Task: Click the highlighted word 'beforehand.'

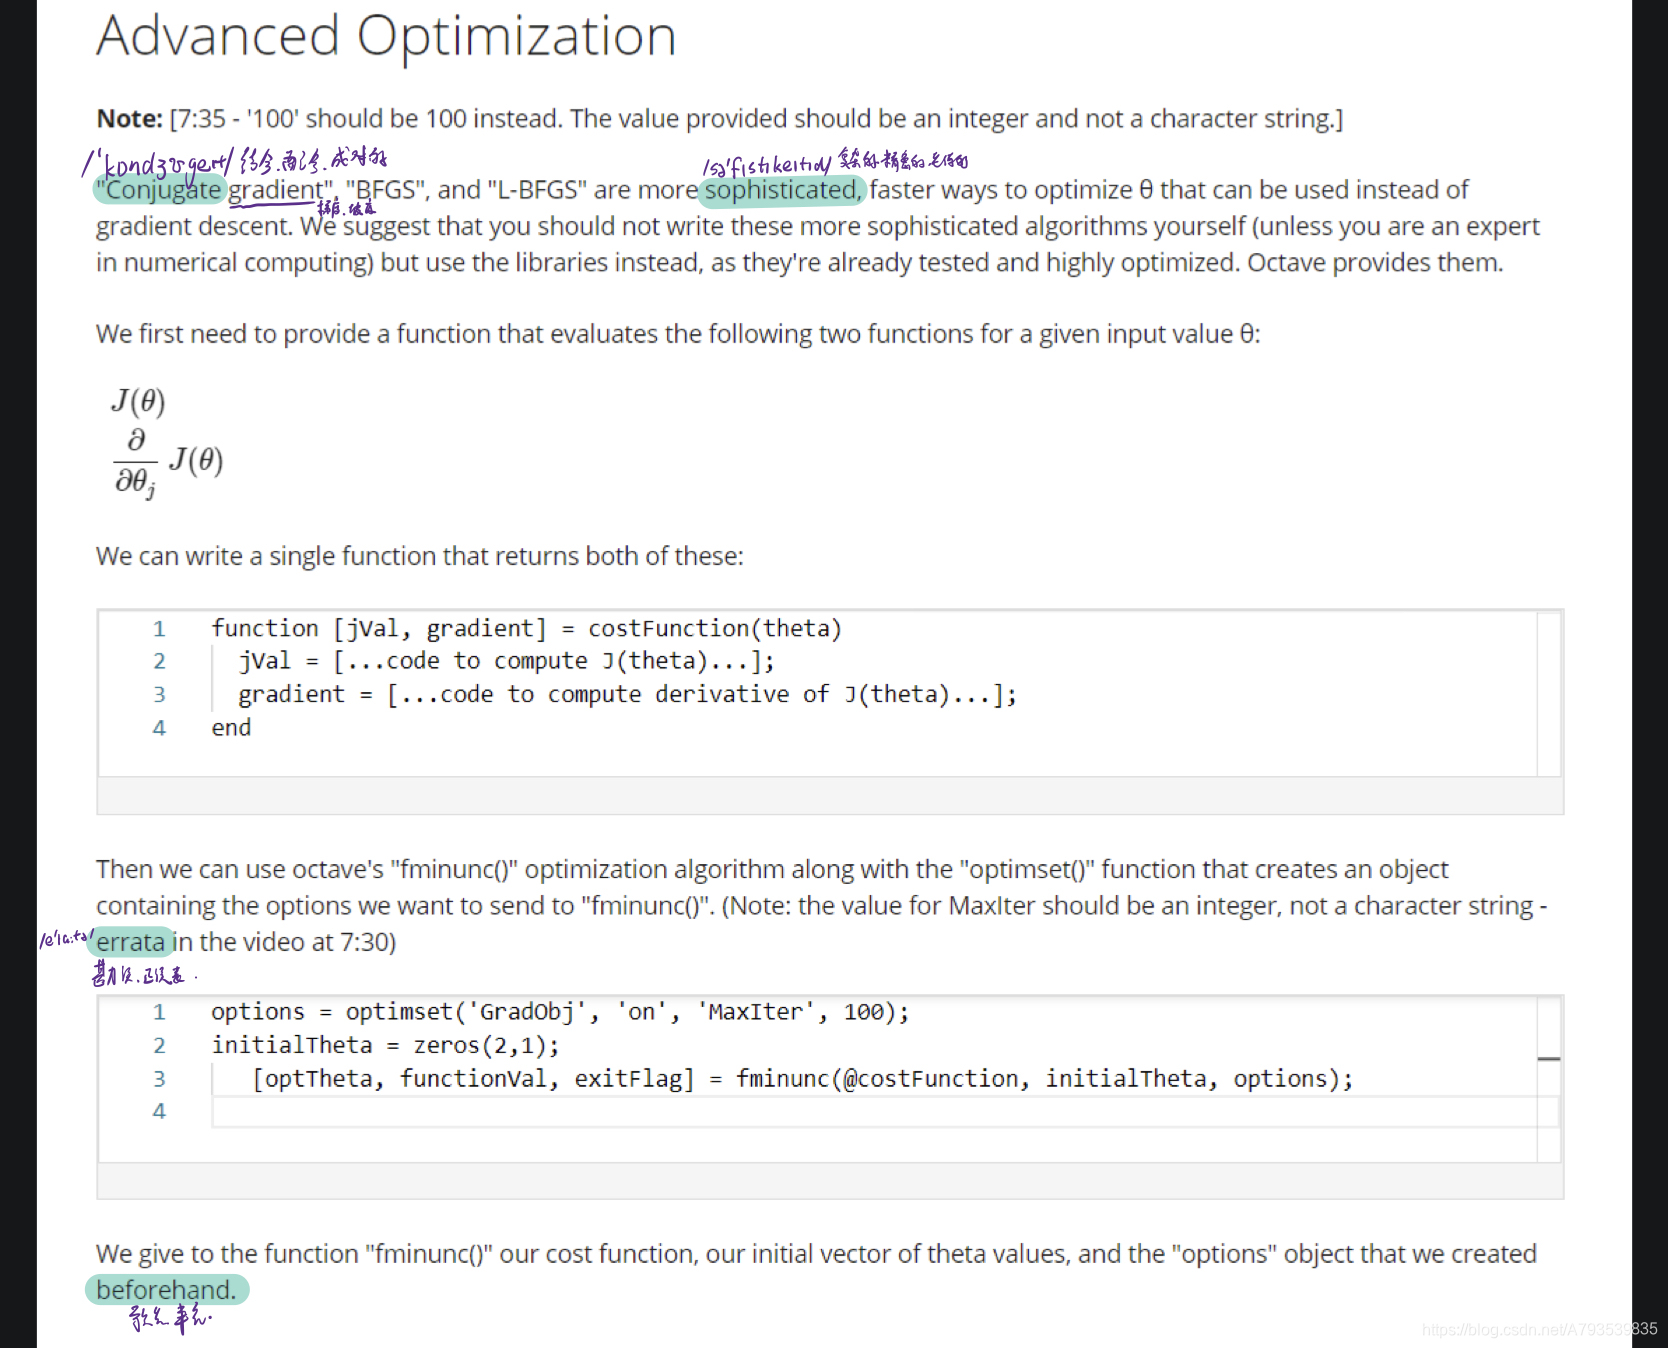Action: [x=166, y=1290]
